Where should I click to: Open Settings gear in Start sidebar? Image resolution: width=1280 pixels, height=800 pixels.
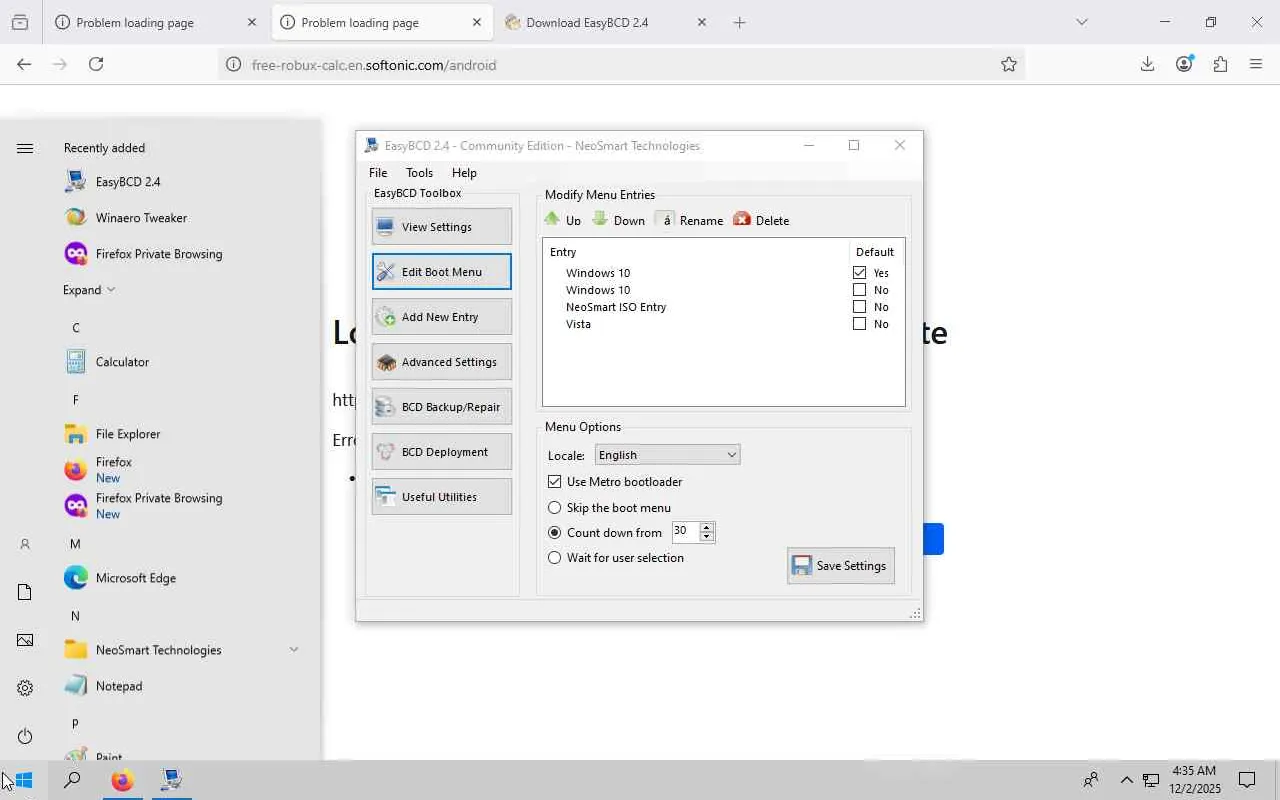coord(25,688)
